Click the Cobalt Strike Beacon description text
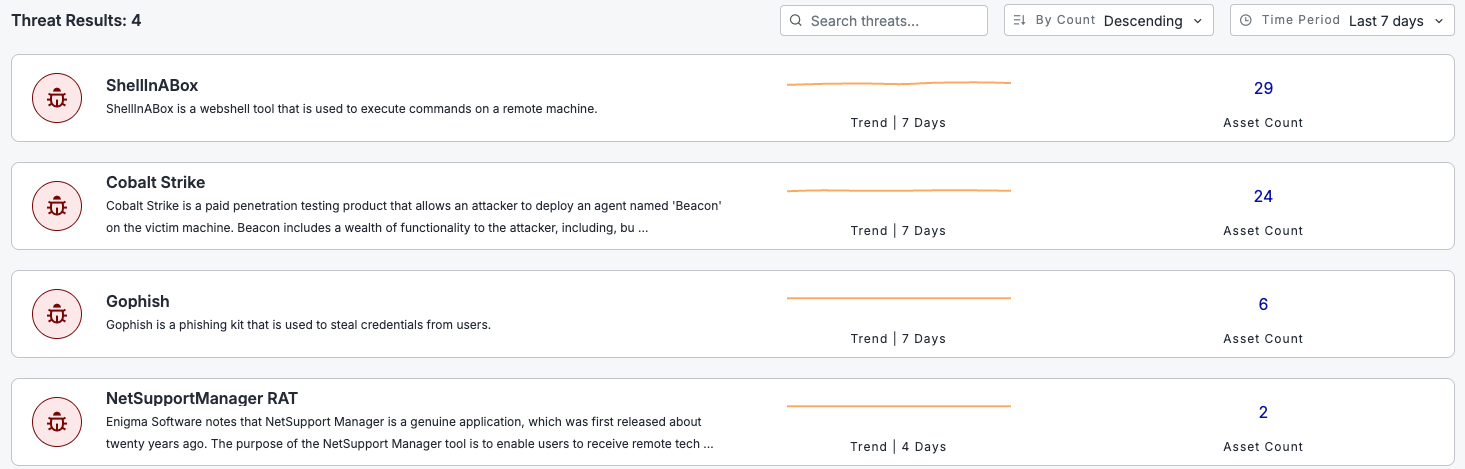 point(414,217)
